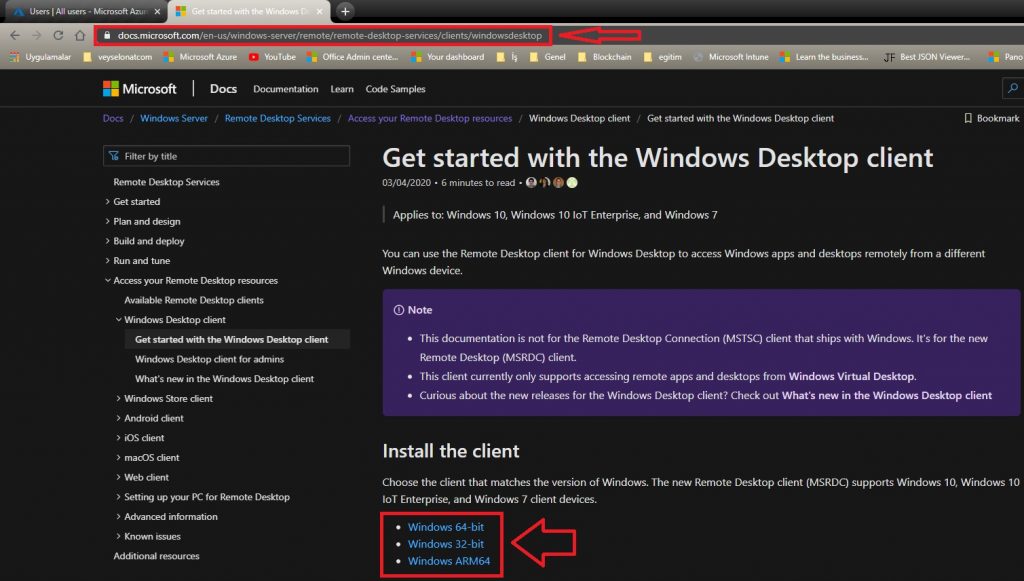This screenshot has height=581, width=1024.
Task: Open Available Remote Desktop clients
Action: tap(194, 300)
